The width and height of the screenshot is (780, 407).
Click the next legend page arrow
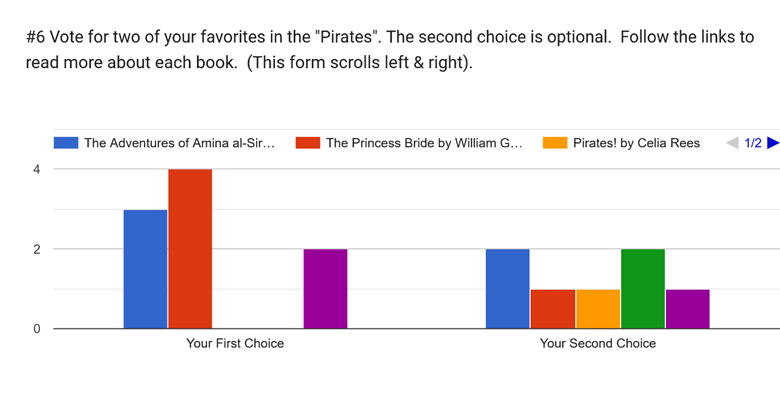click(772, 143)
